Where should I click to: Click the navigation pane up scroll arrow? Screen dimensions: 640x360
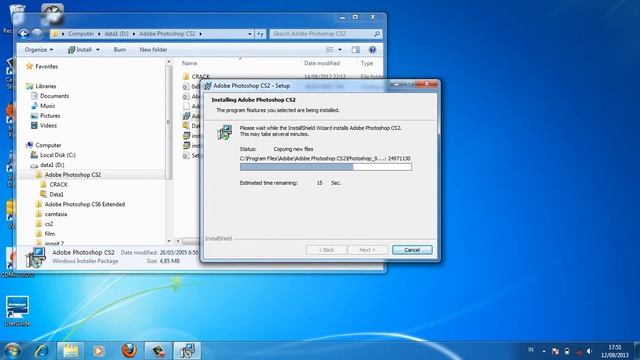169,62
